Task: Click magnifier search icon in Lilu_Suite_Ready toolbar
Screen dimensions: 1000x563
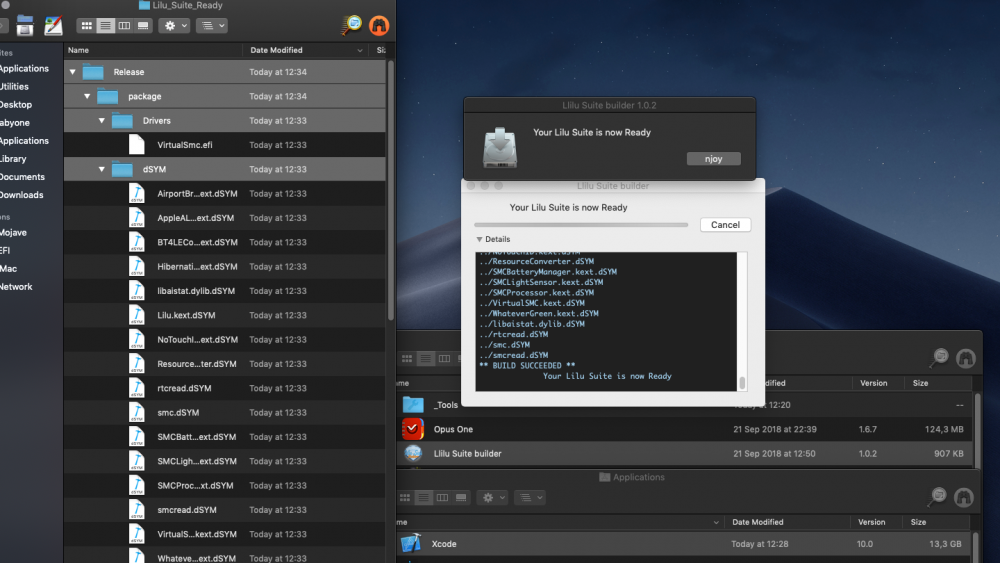Action: [x=351, y=25]
